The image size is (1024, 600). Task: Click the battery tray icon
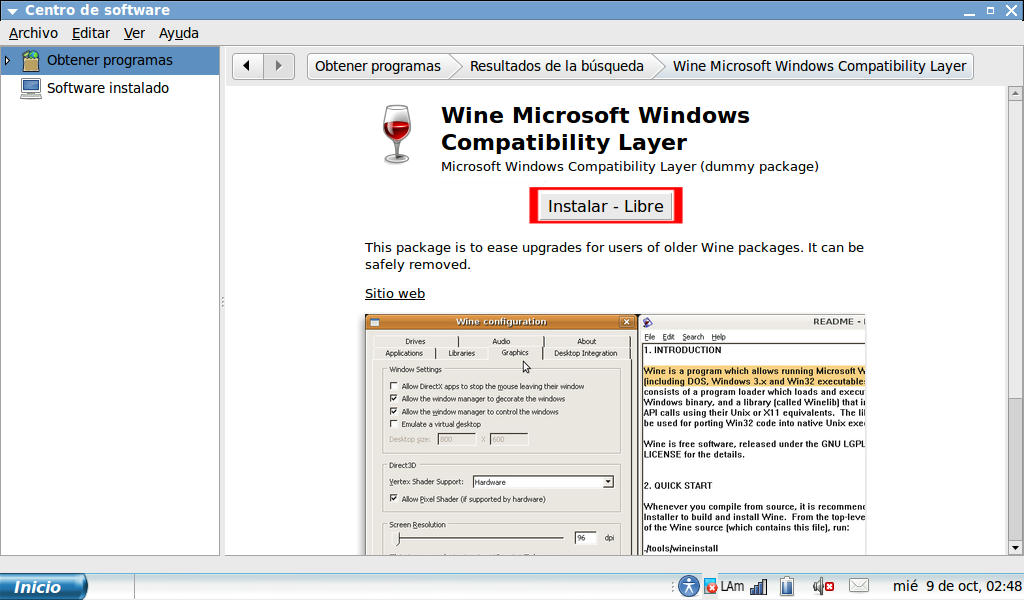click(787, 586)
